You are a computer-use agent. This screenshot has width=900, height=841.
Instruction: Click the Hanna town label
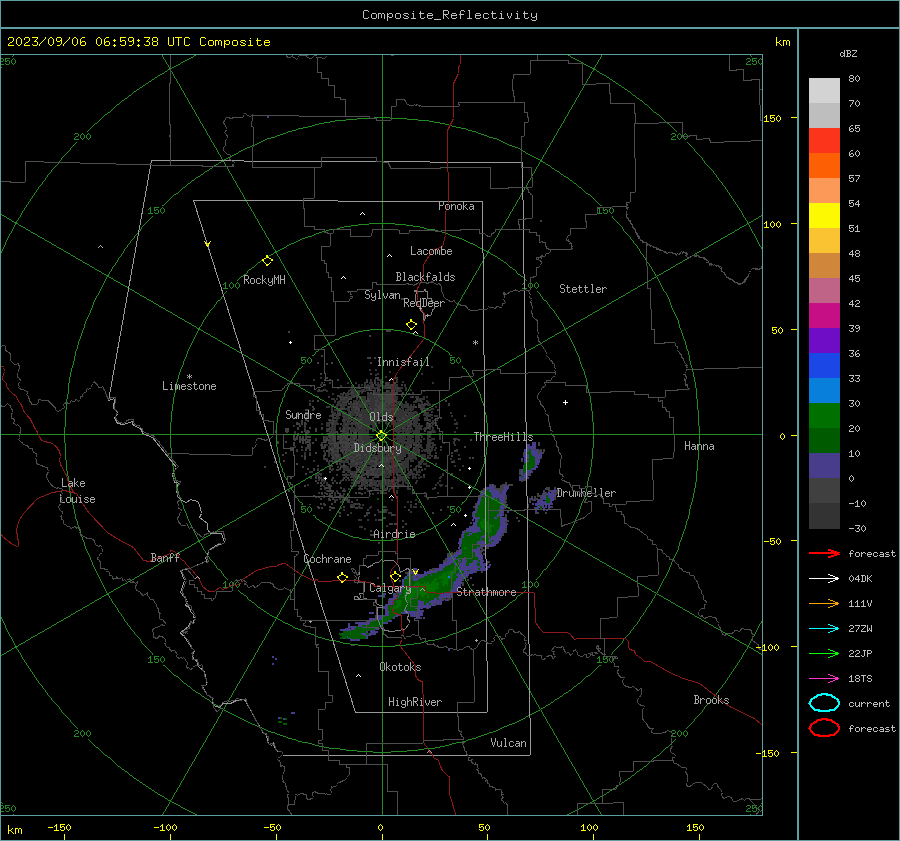click(x=699, y=446)
